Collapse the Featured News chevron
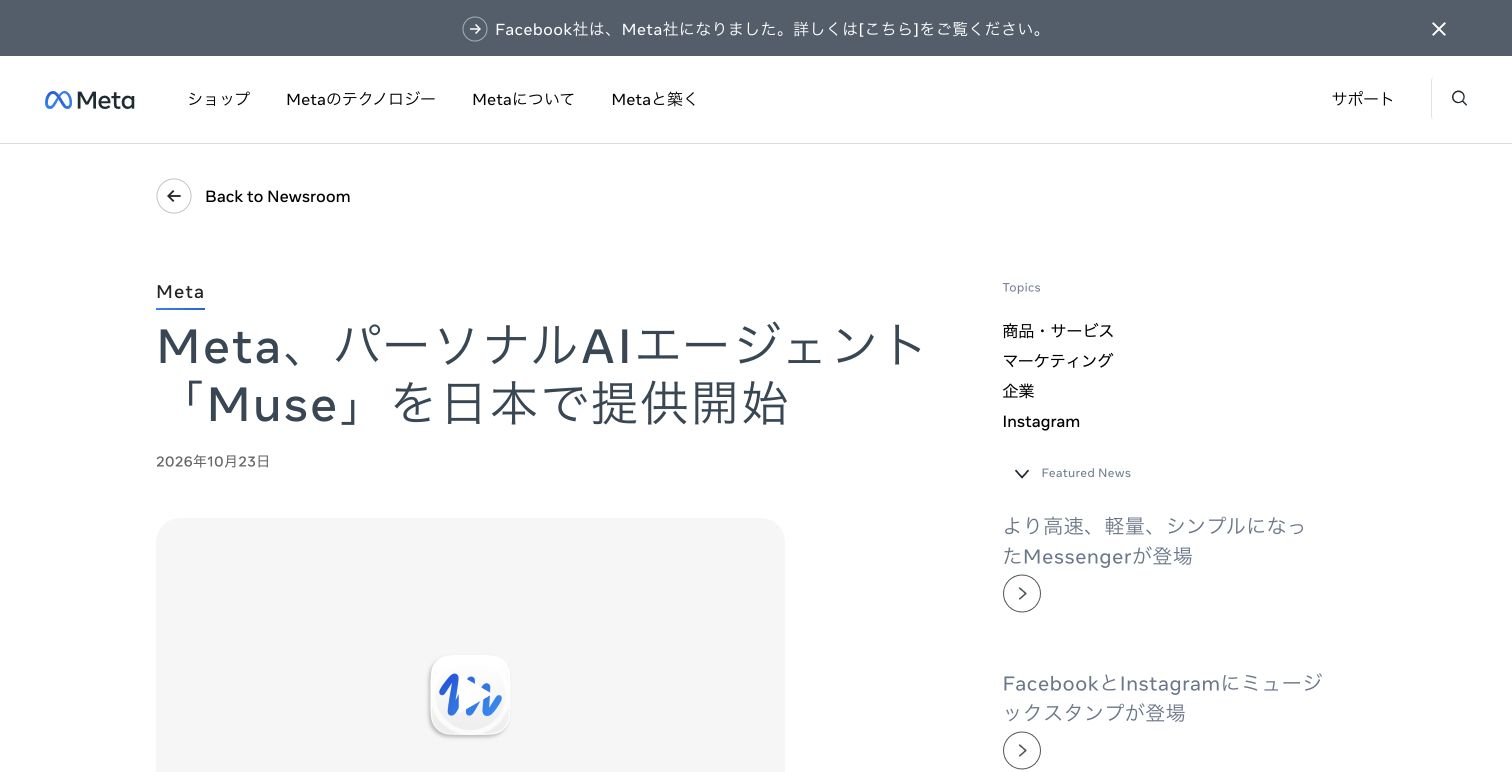This screenshot has width=1512, height=772. pos(1022,474)
